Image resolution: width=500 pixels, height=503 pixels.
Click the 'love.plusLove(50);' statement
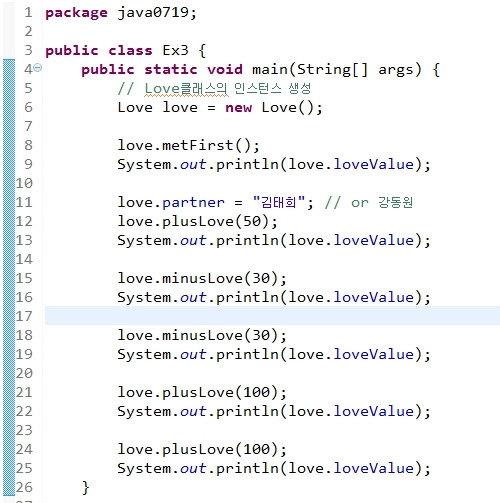[x=197, y=221]
